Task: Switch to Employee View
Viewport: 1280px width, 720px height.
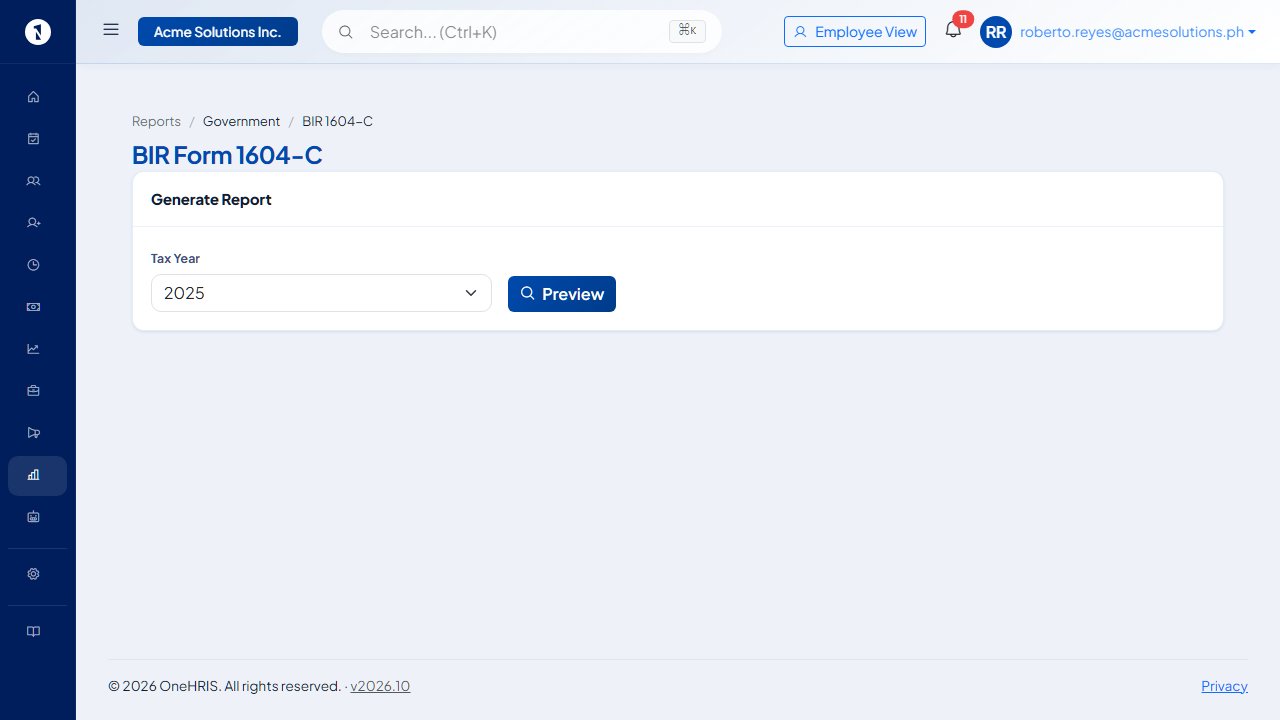Action: click(x=855, y=32)
